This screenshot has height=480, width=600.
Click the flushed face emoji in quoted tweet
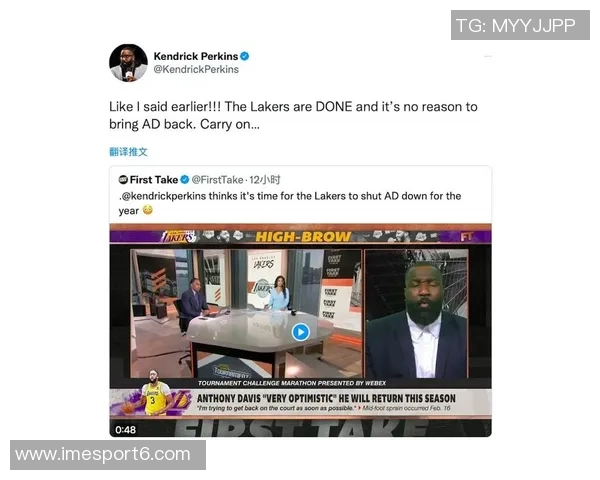(x=147, y=210)
